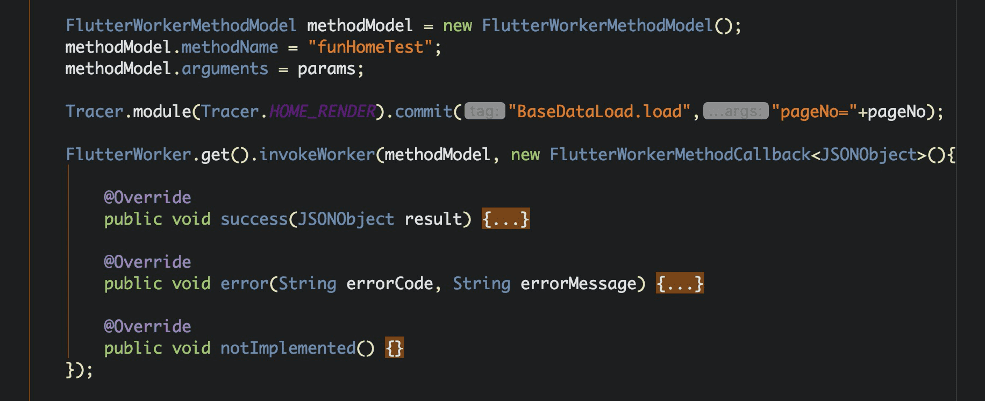Image resolution: width=986 pixels, height=402 pixels.
Task: Expand folded body of success method
Action: (506, 219)
